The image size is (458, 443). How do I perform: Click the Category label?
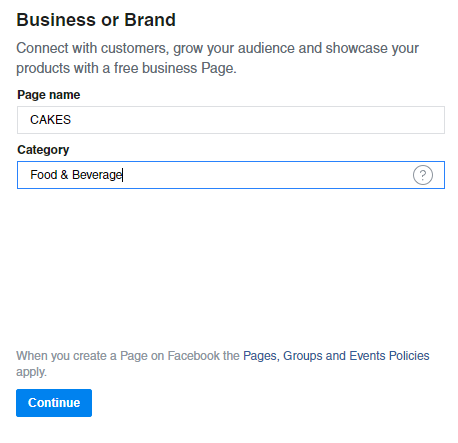point(43,150)
